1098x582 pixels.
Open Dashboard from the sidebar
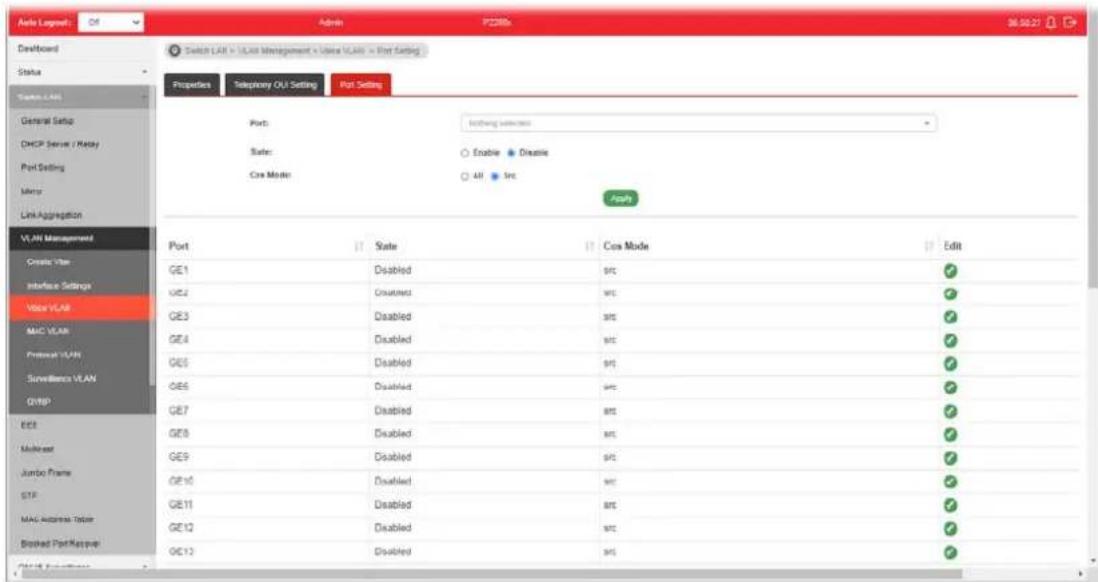click(x=39, y=49)
